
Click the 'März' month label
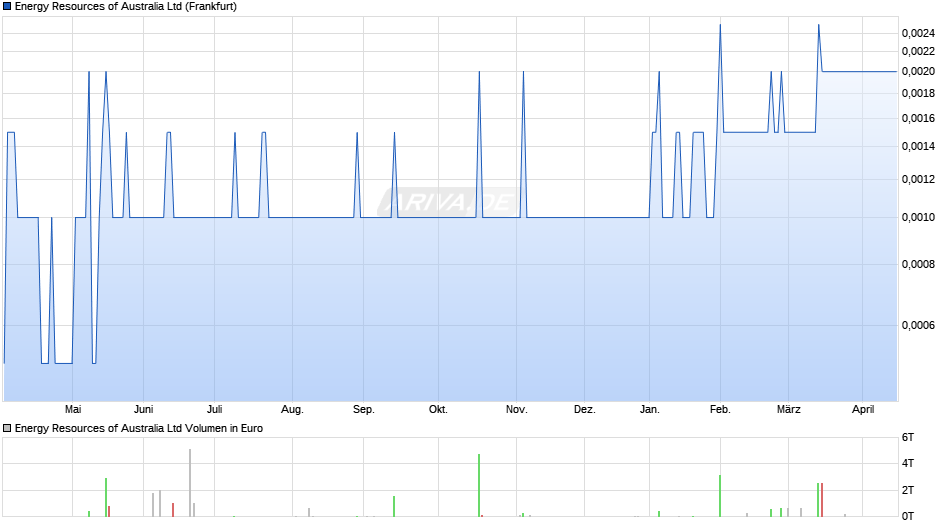[788, 409]
